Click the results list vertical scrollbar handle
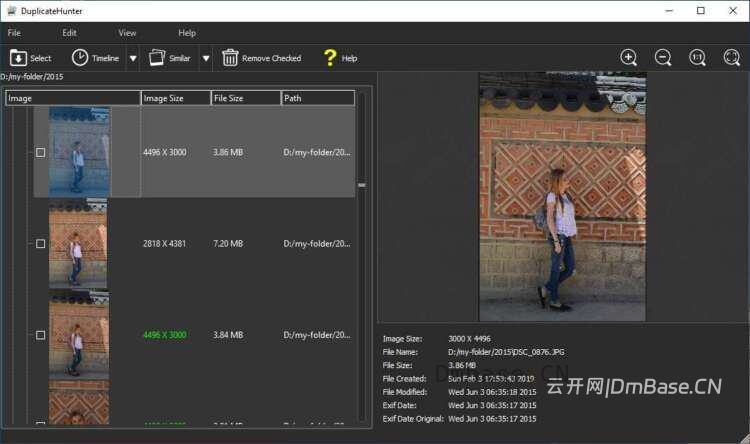750x444 pixels. point(362,185)
